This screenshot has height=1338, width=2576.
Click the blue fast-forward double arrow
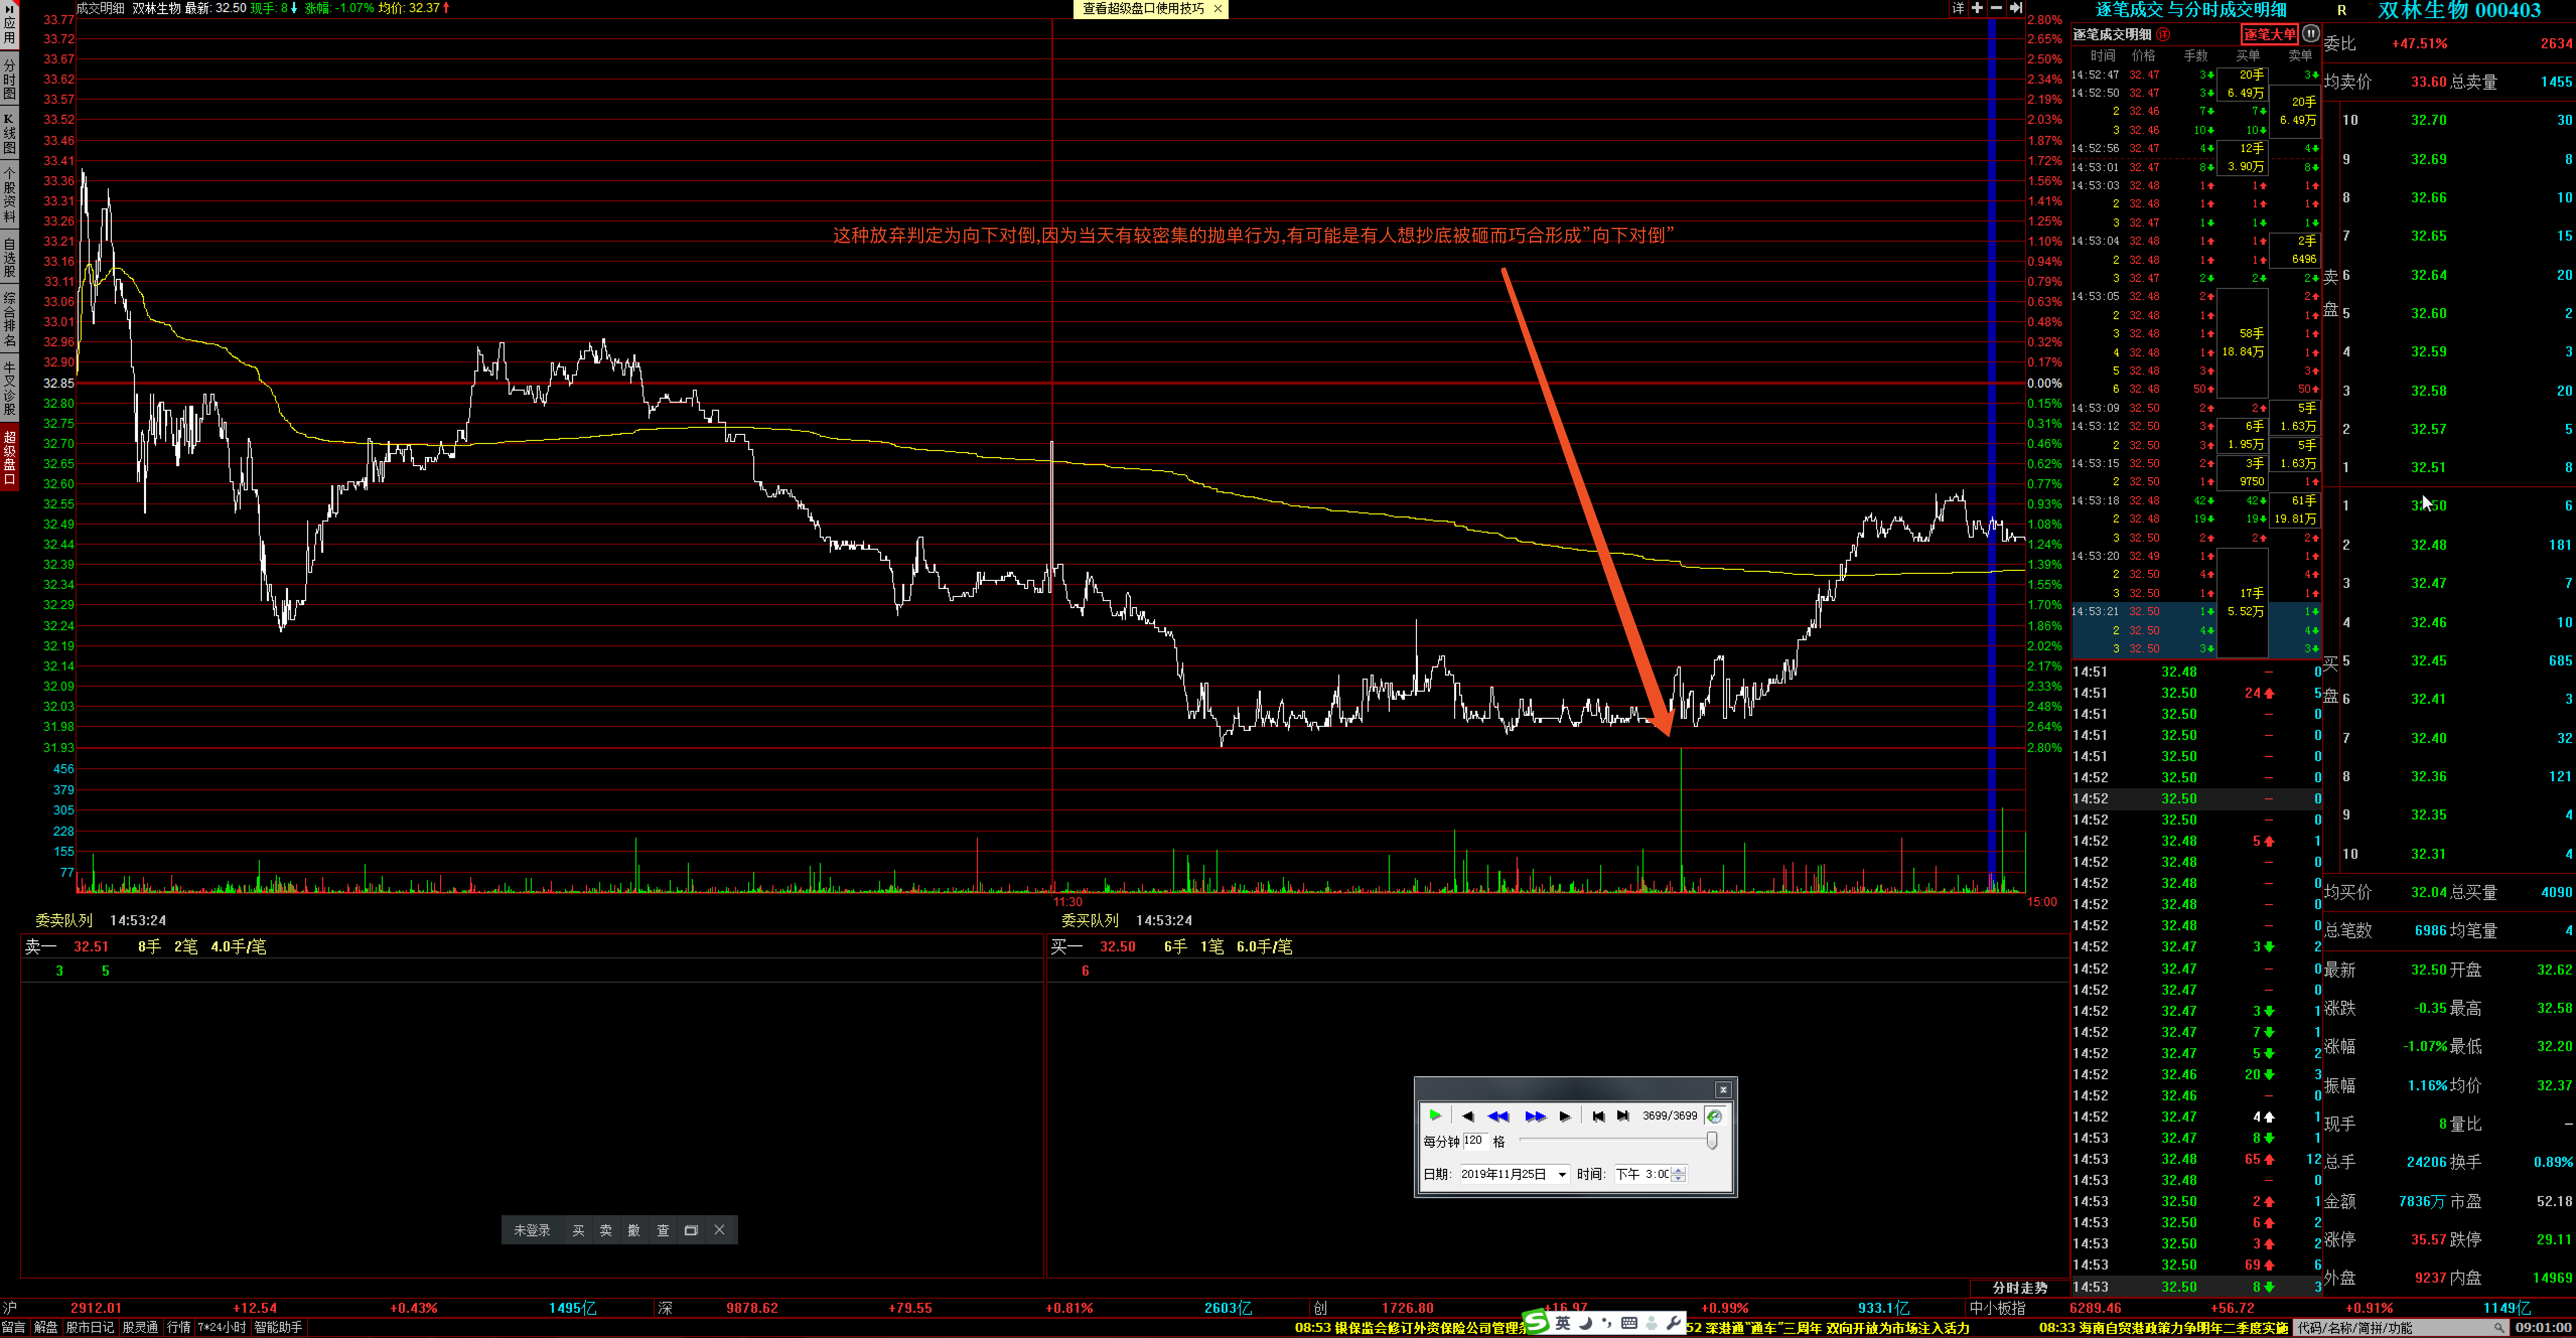click(x=1535, y=1116)
